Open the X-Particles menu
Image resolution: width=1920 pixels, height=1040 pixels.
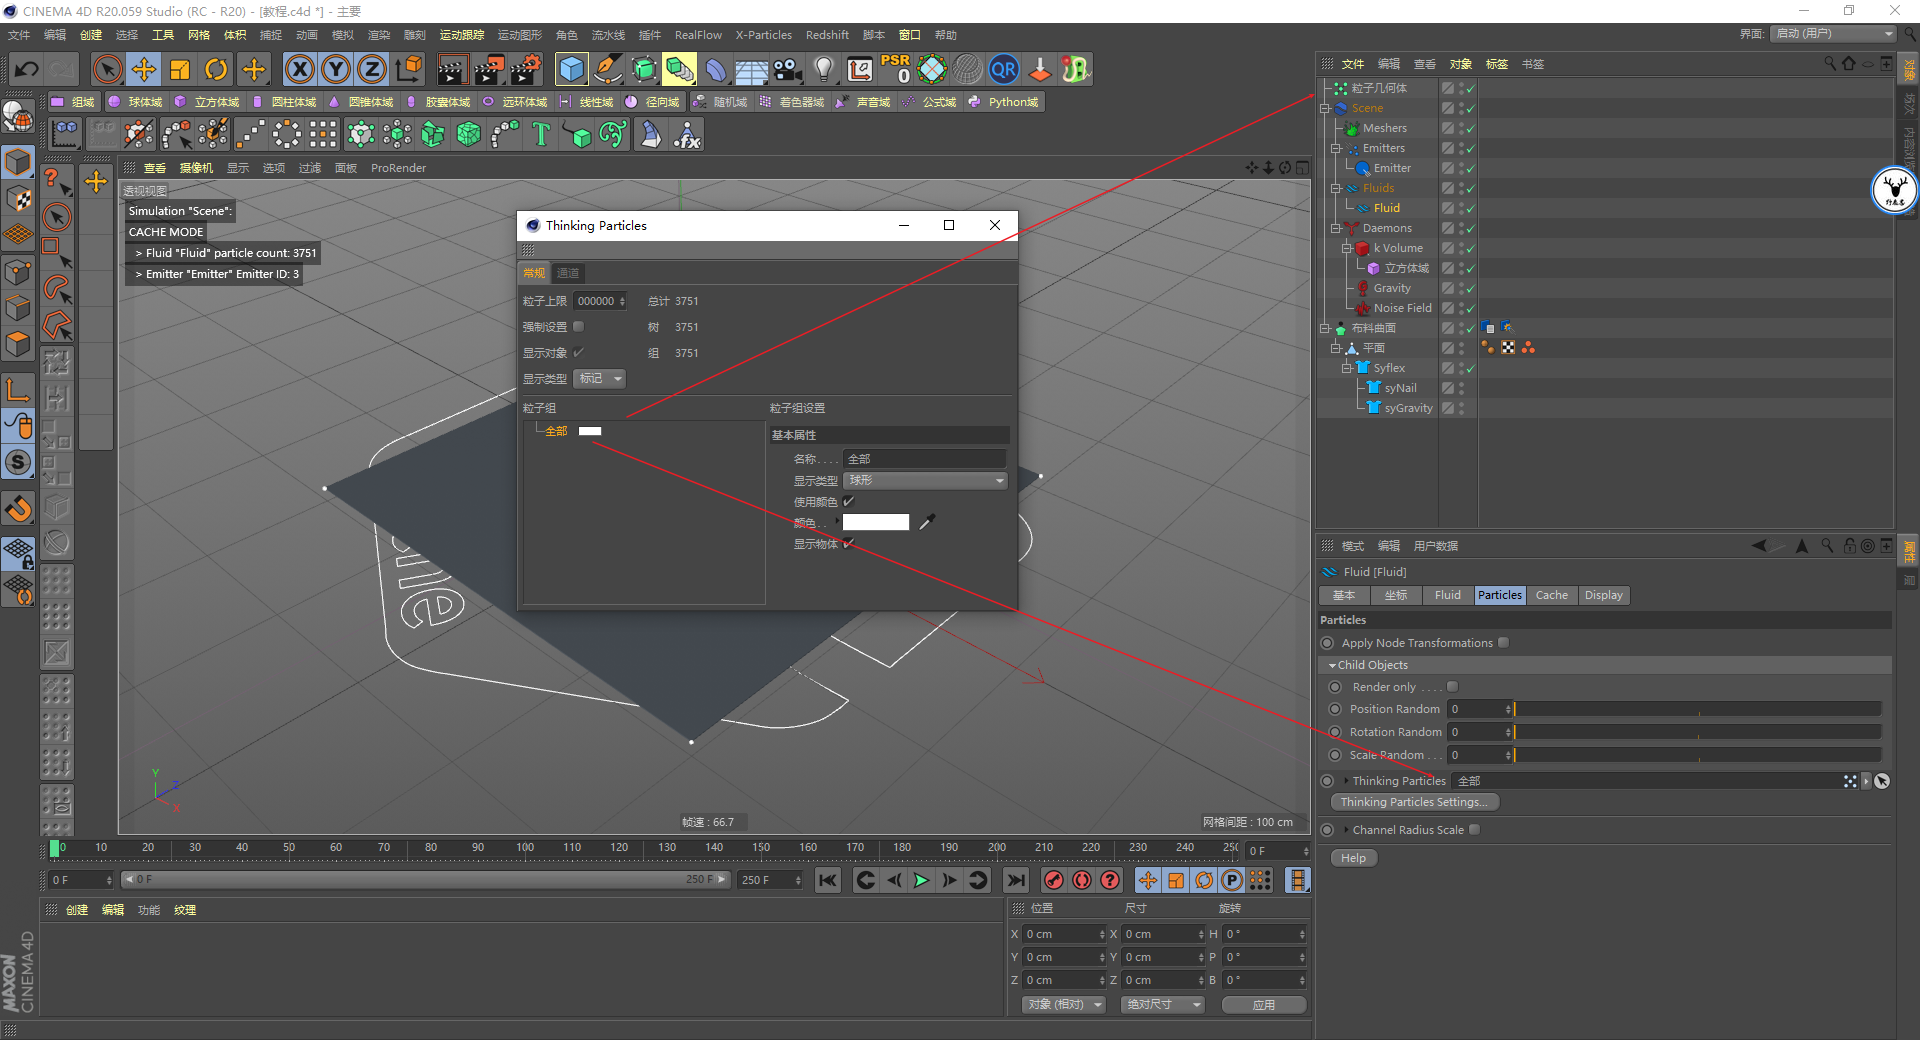764,35
